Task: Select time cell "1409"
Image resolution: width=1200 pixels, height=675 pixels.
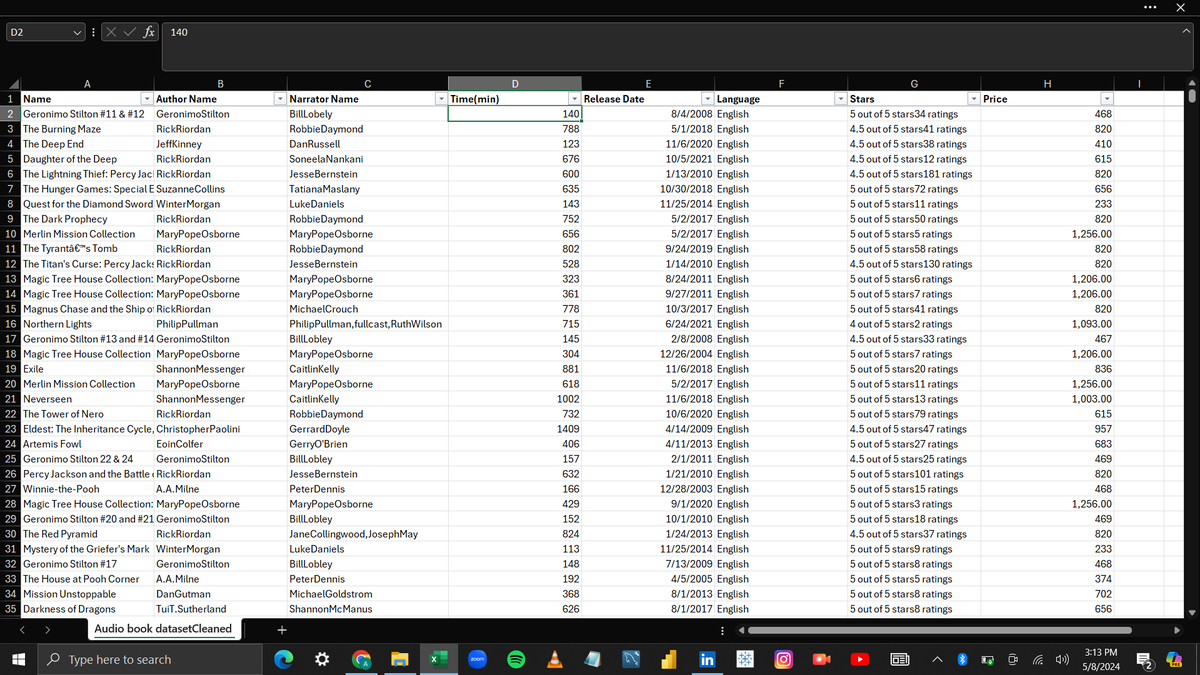Action: [514, 429]
